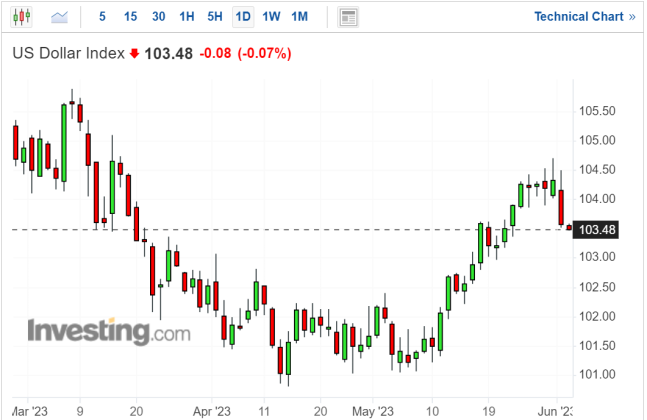Click the 101.00 price axis label

click(x=597, y=375)
